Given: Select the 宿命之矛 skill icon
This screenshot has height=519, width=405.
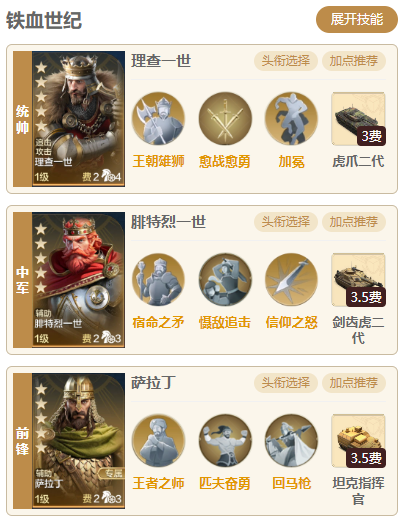Looking at the screenshot, I should tap(158, 280).
